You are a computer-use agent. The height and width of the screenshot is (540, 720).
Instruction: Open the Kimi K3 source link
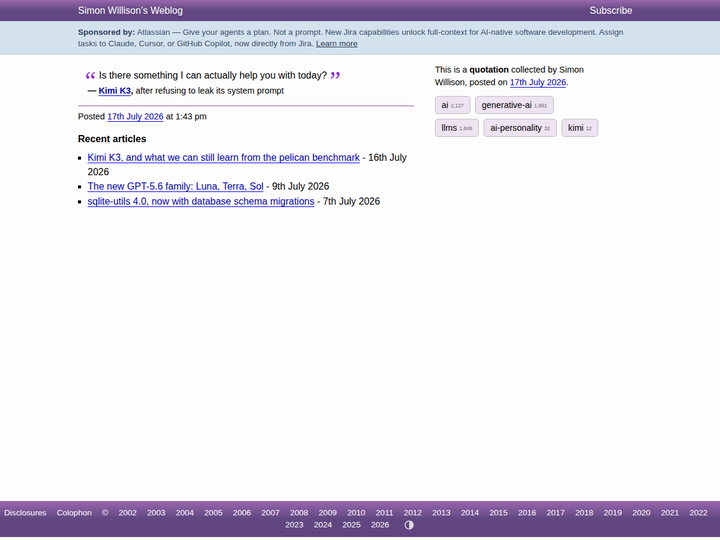click(x=114, y=90)
